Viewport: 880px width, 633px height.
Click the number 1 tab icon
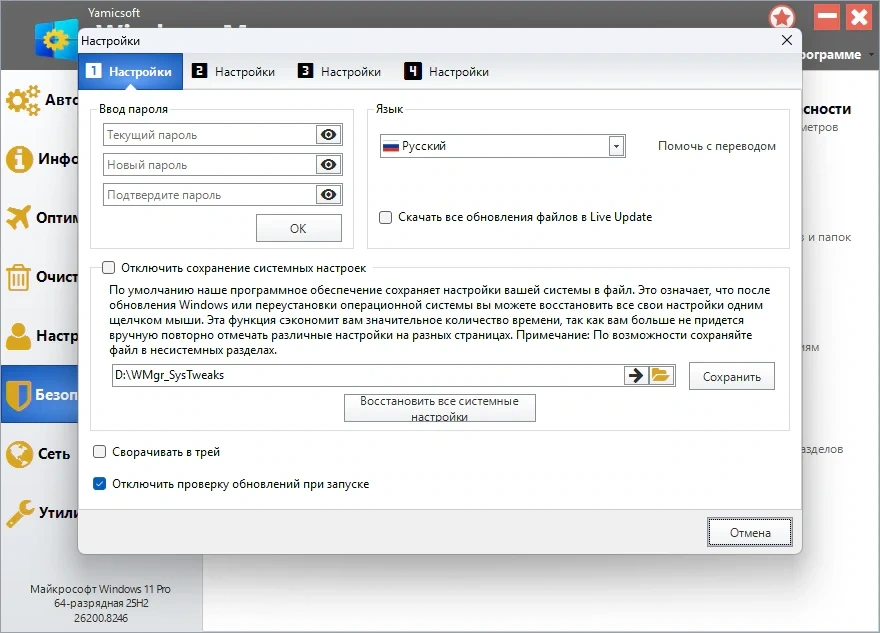point(93,71)
